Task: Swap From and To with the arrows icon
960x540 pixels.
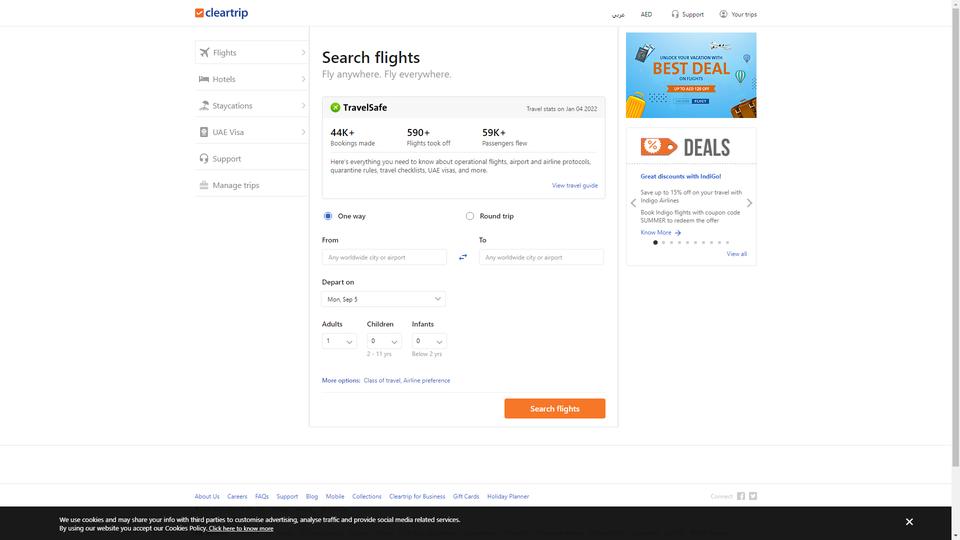Action: coord(463,257)
